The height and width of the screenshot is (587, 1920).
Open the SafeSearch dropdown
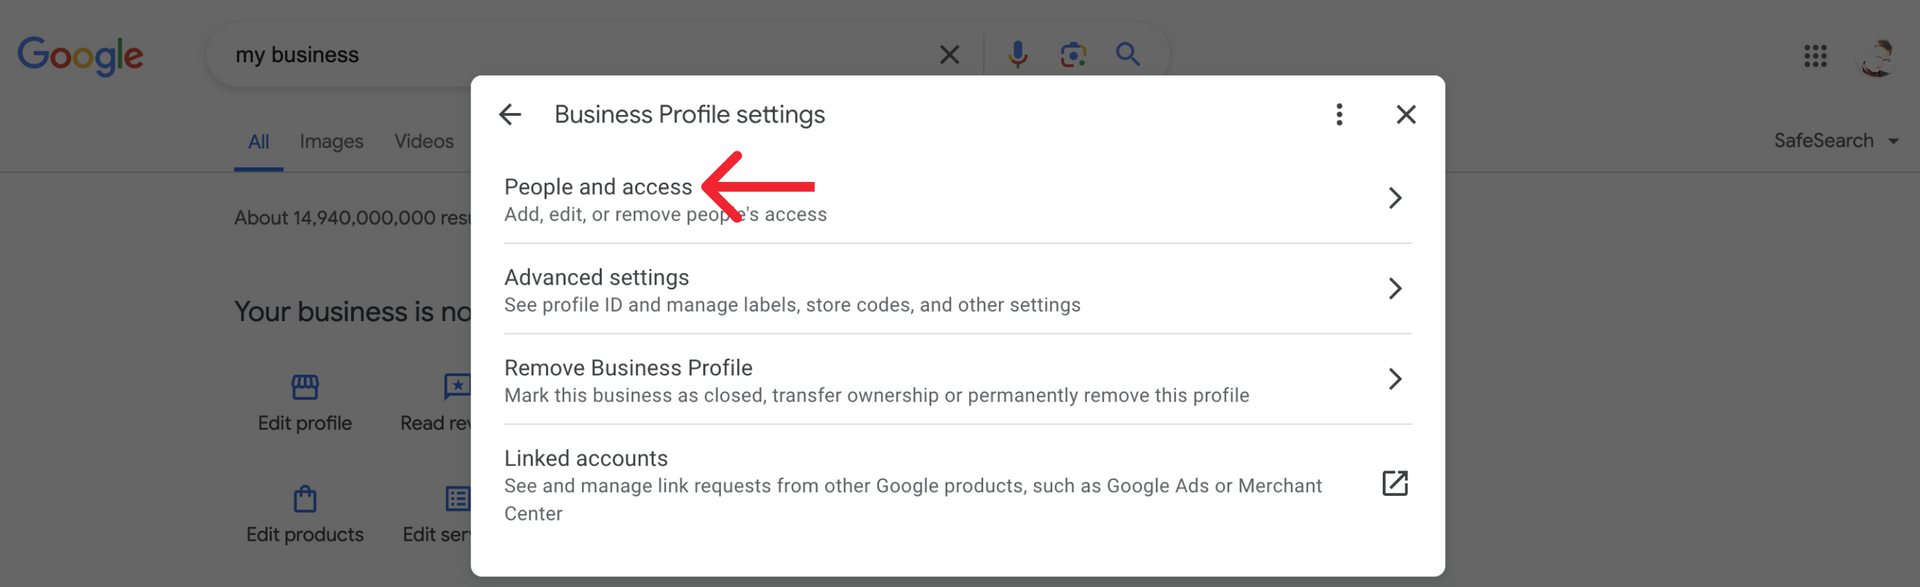click(1836, 141)
